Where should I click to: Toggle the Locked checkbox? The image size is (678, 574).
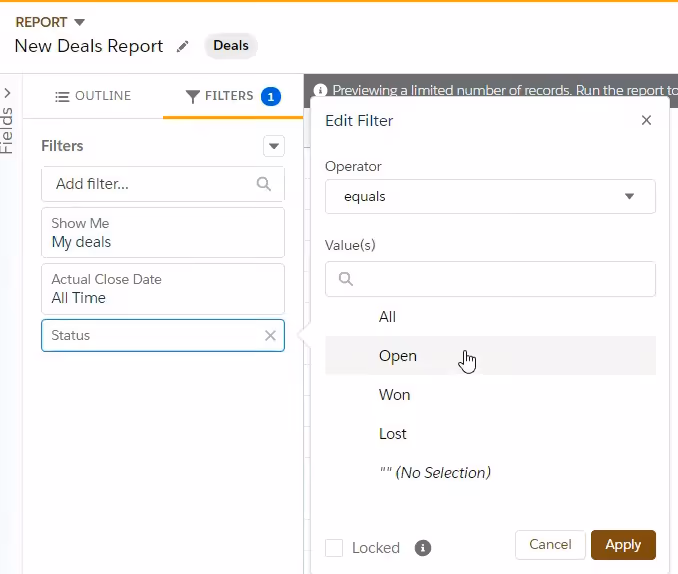(x=334, y=548)
